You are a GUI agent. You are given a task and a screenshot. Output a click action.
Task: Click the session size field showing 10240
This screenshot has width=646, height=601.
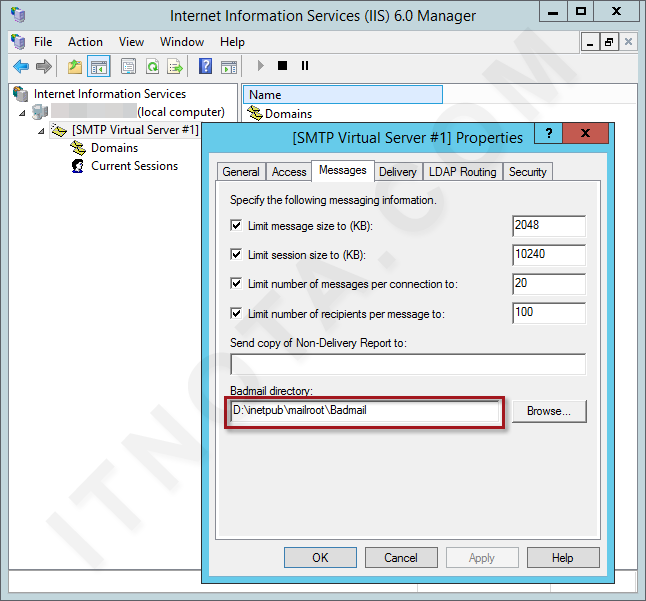tap(549, 255)
